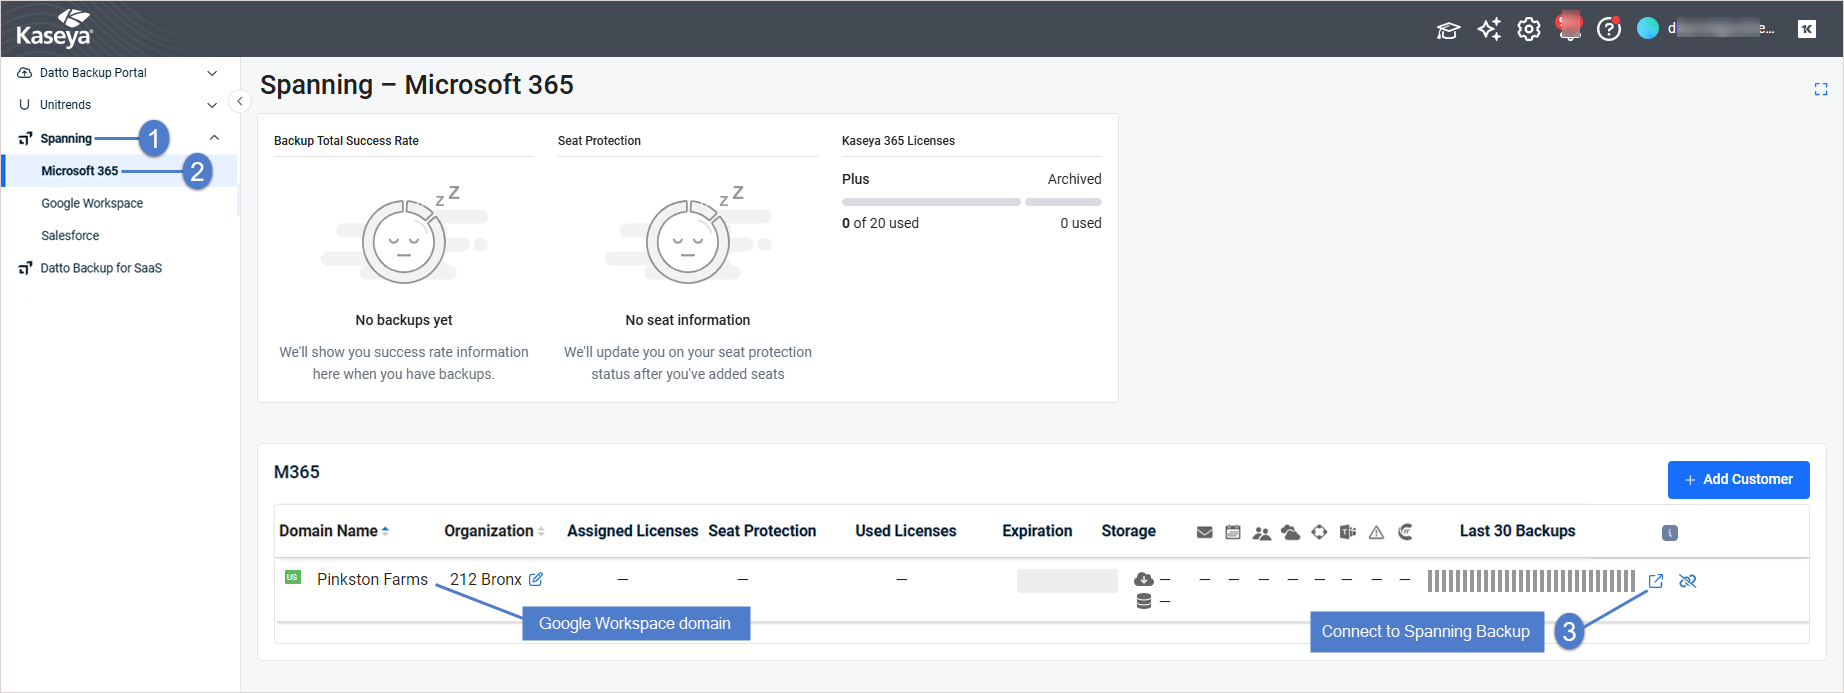Open Google Workspace in the sidebar

92,203
